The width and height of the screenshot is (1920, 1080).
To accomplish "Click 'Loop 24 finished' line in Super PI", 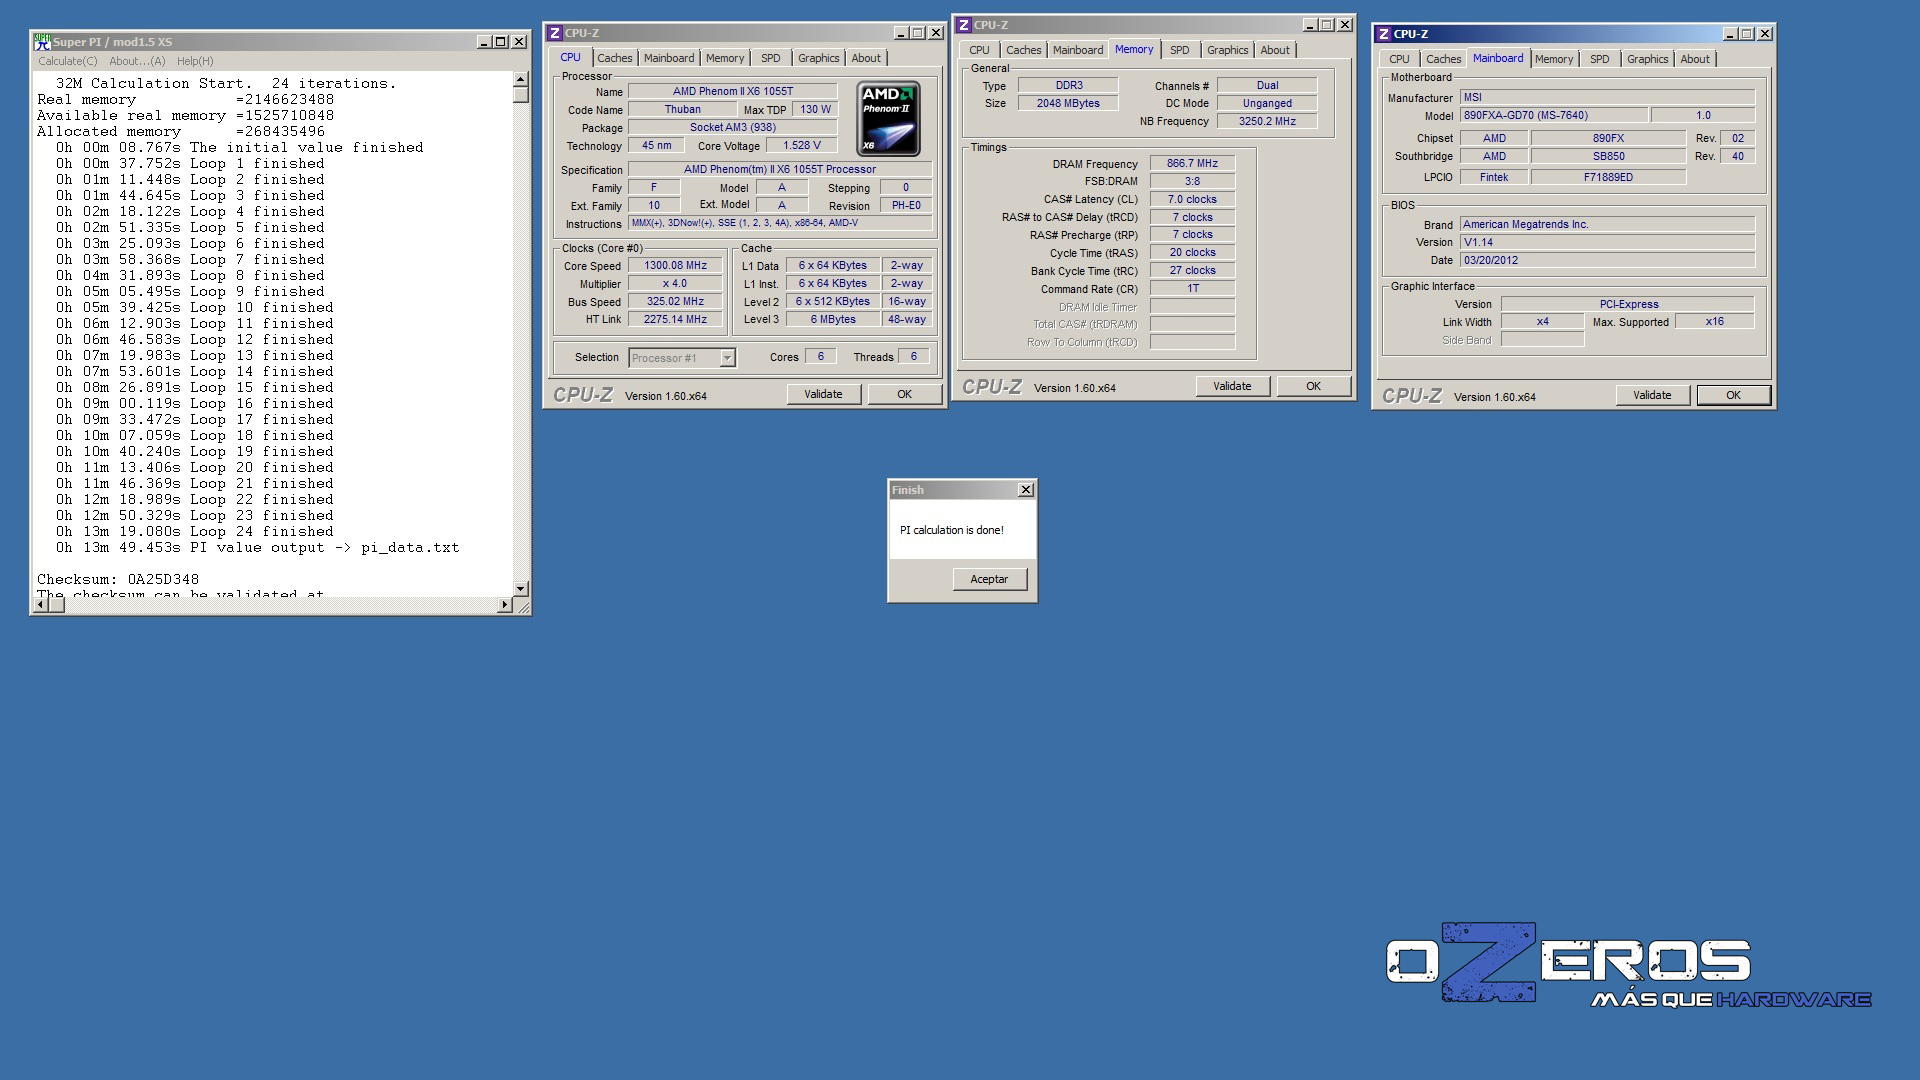I will [x=195, y=532].
